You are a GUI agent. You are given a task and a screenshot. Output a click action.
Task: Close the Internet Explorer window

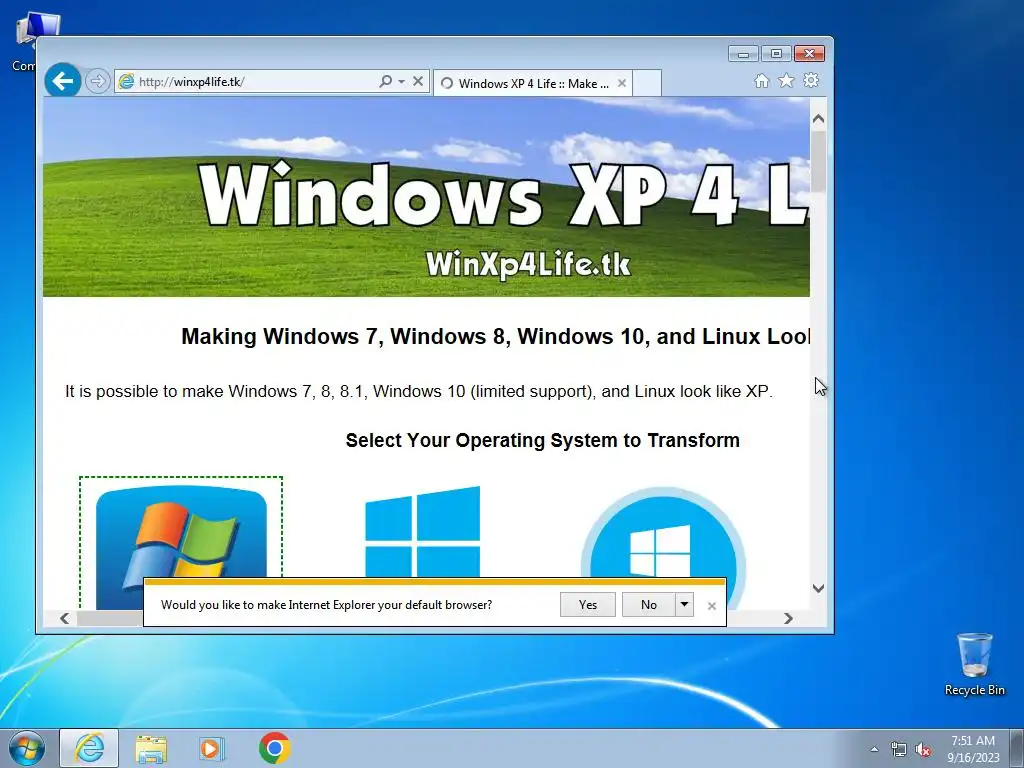pyautogui.click(x=809, y=54)
